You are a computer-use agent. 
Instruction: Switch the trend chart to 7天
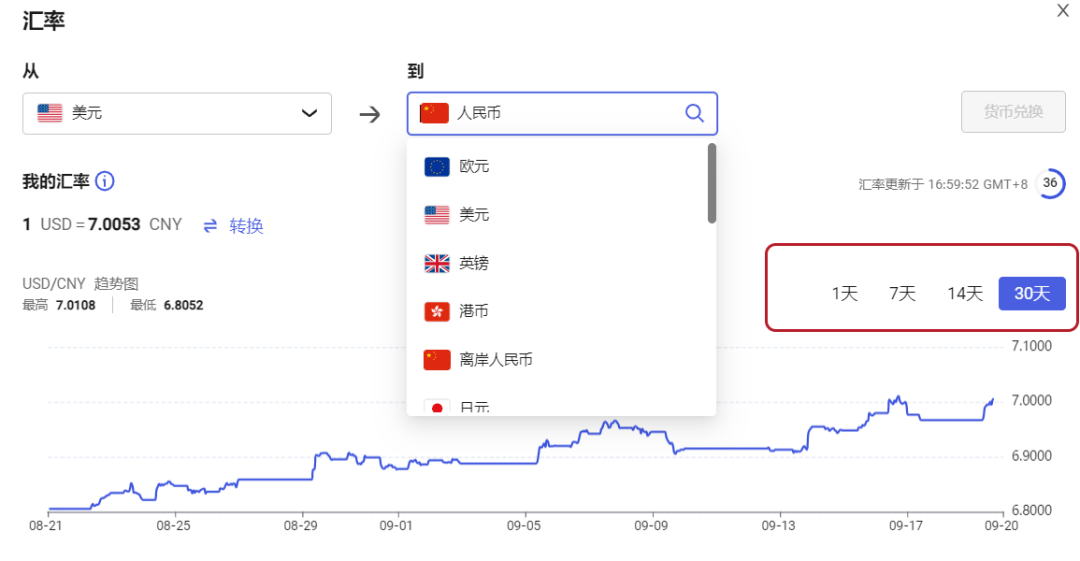pos(902,294)
